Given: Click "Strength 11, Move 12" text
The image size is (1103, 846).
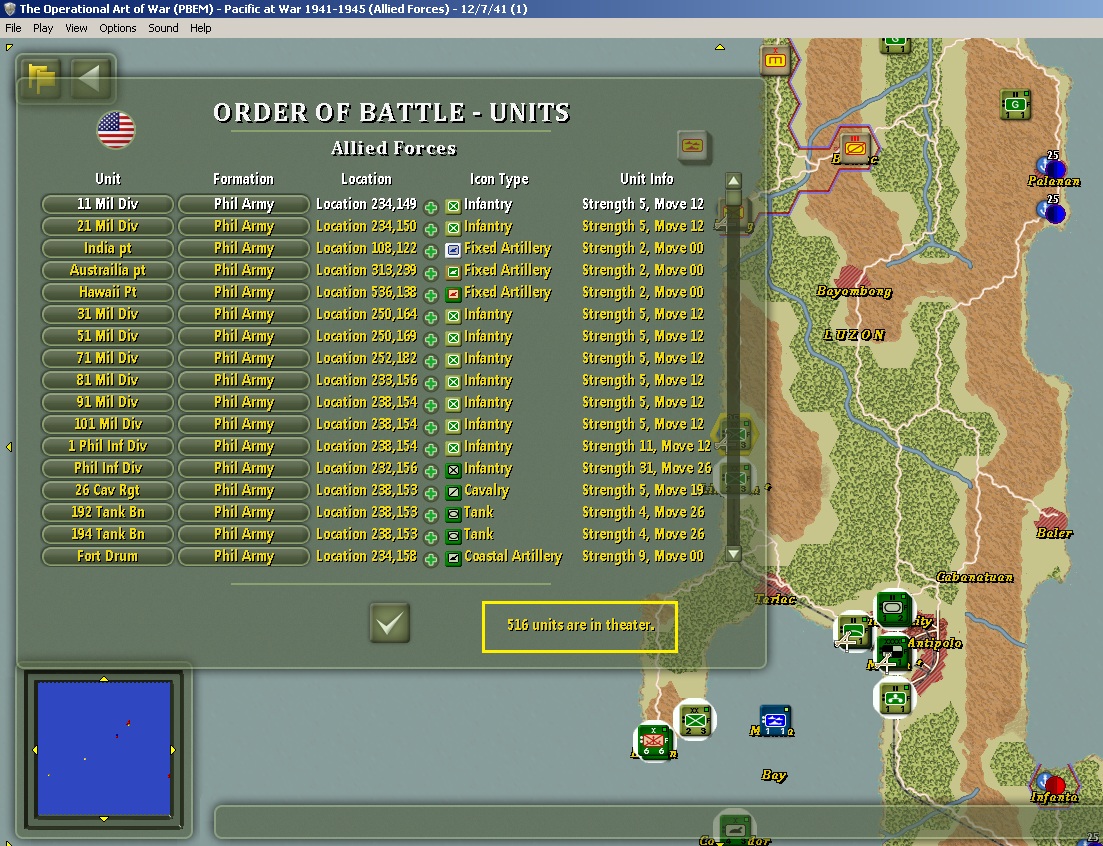Looking at the screenshot, I should [x=646, y=447].
